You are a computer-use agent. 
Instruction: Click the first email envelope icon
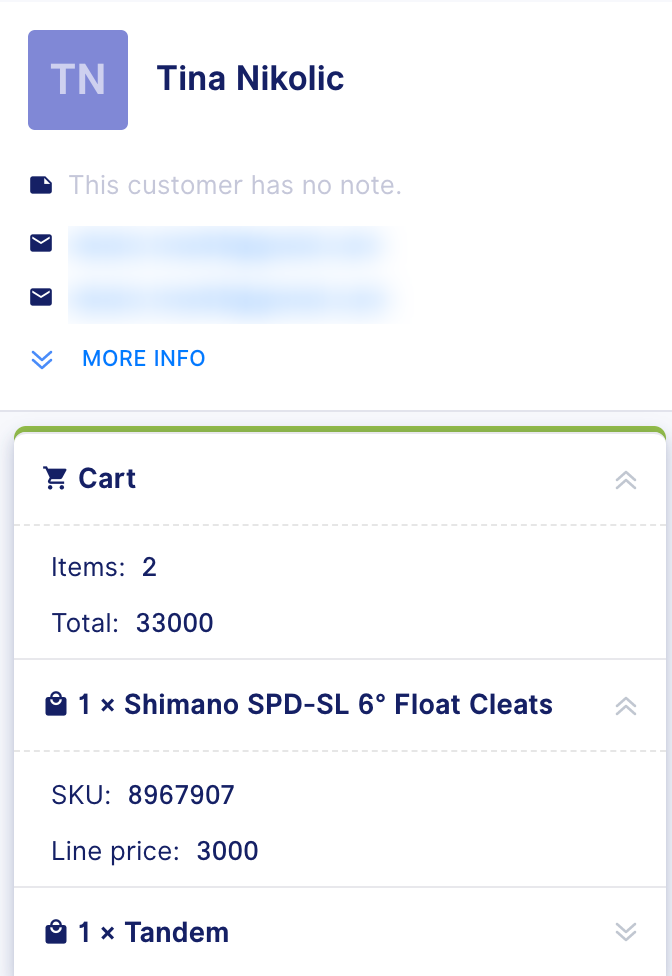41,243
